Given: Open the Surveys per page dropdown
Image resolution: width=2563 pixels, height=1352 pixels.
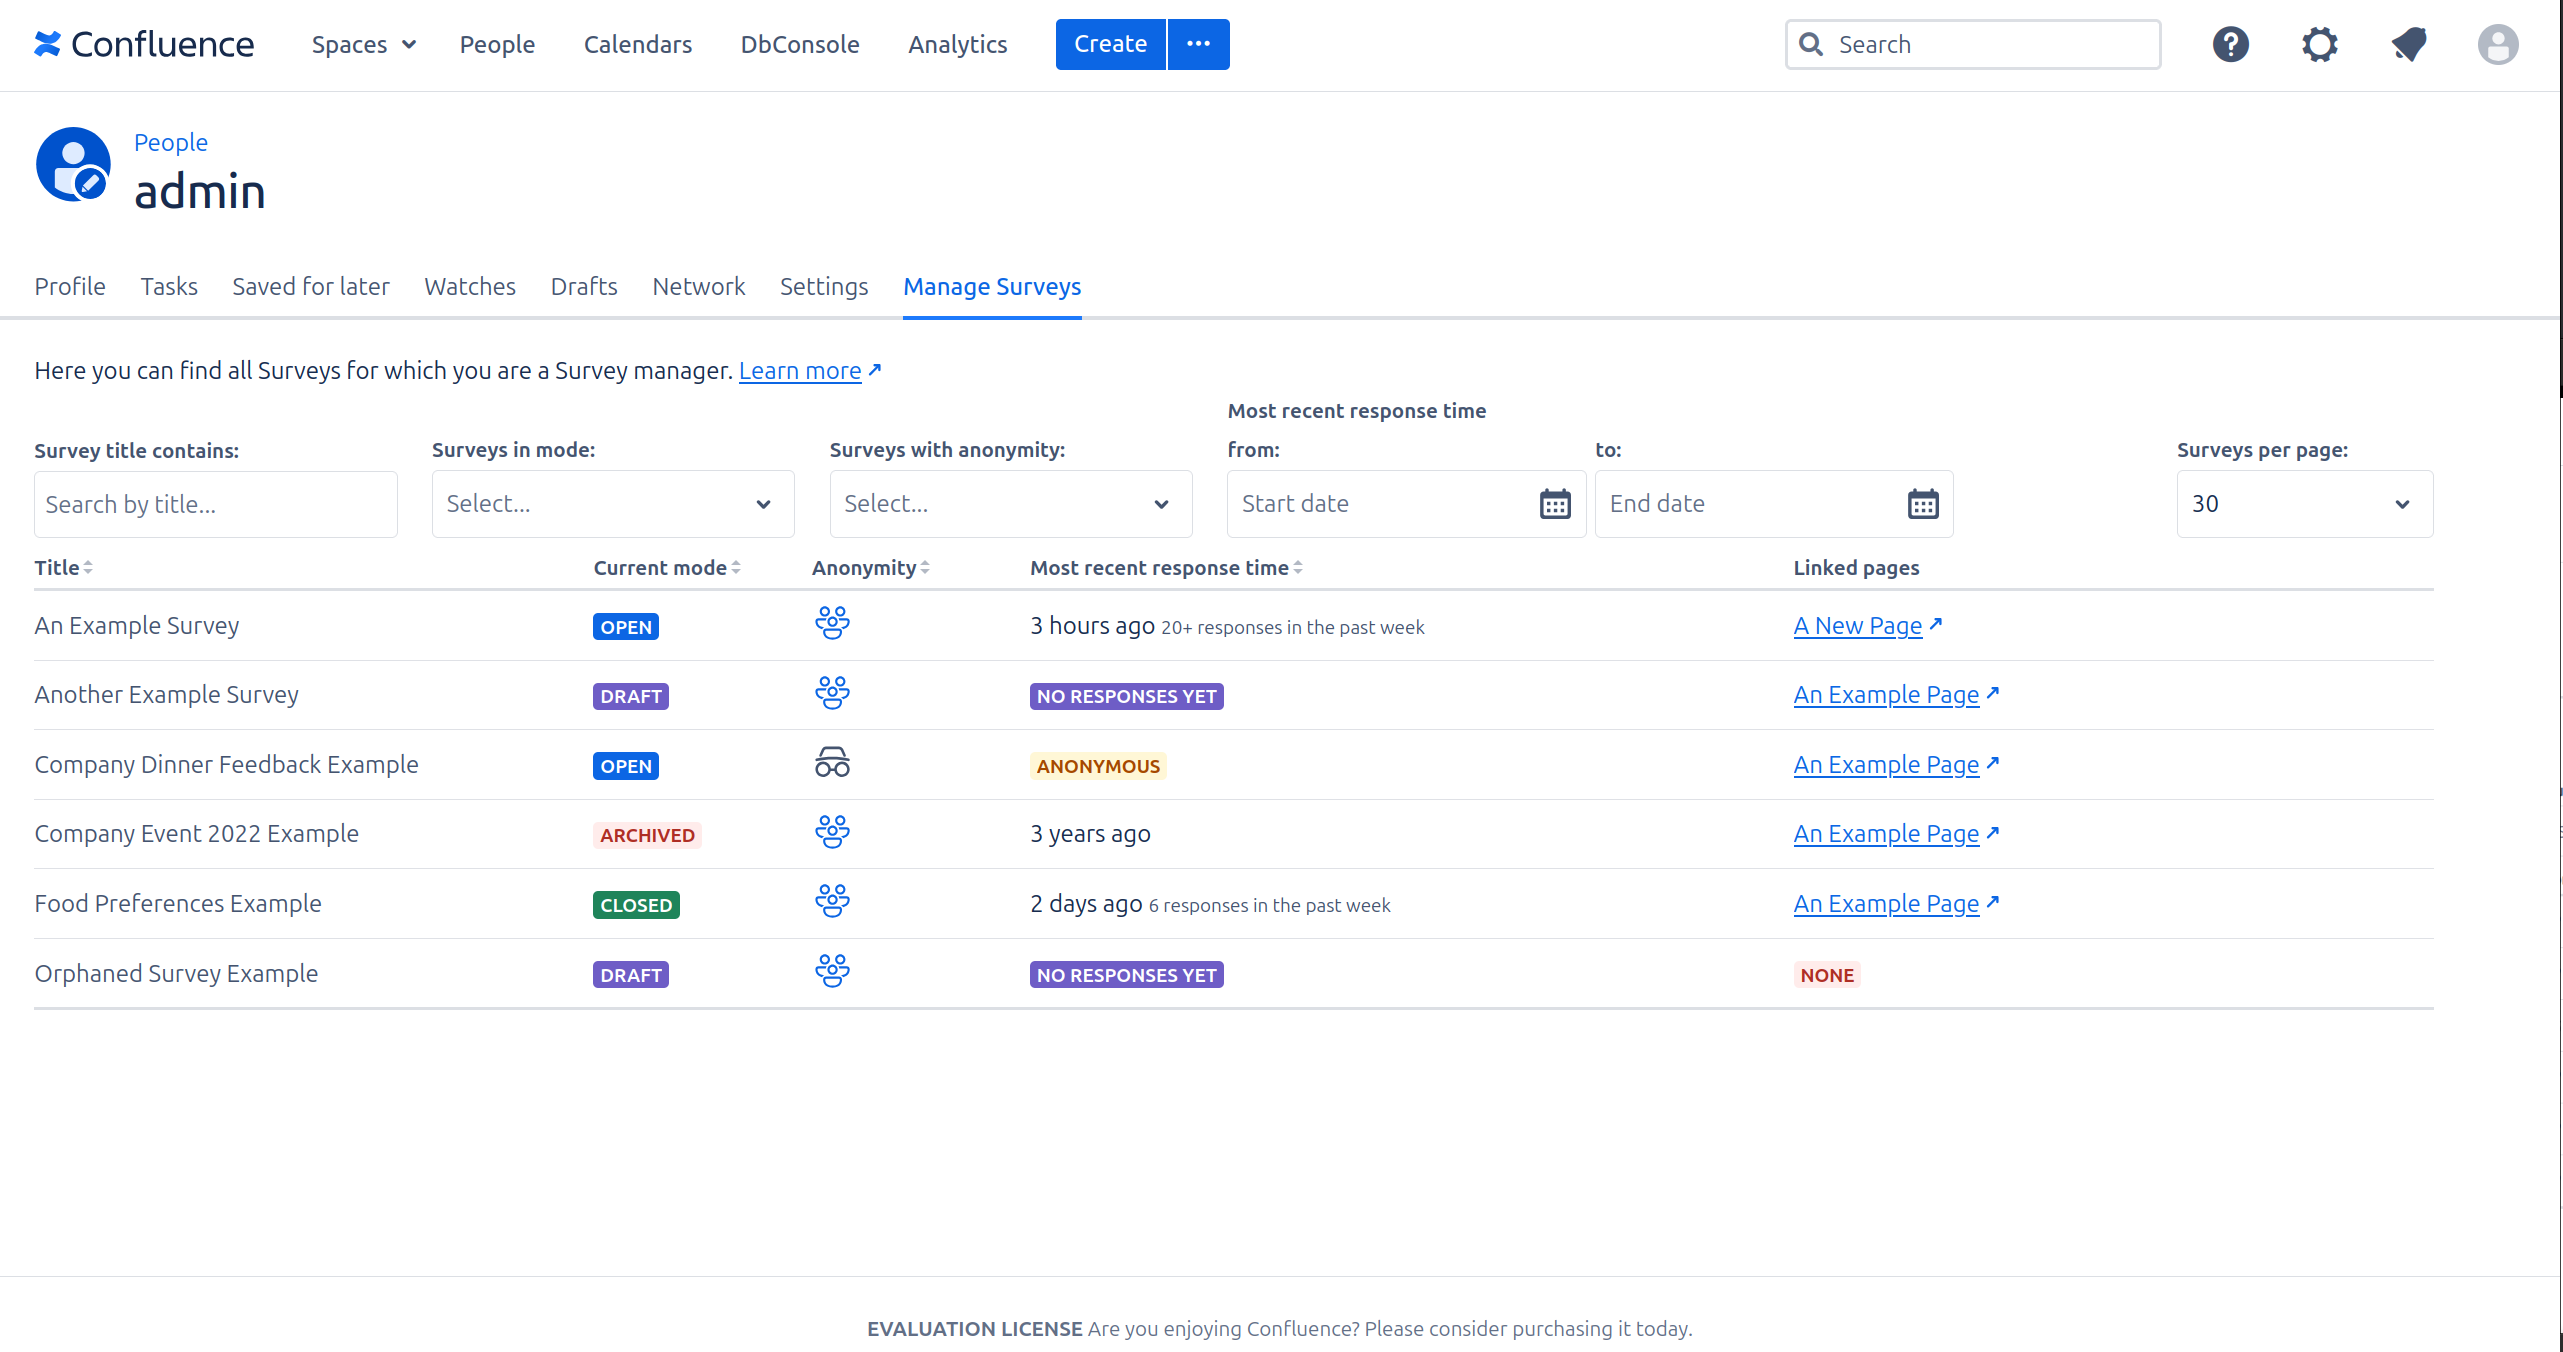Looking at the screenshot, I should [2304, 504].
